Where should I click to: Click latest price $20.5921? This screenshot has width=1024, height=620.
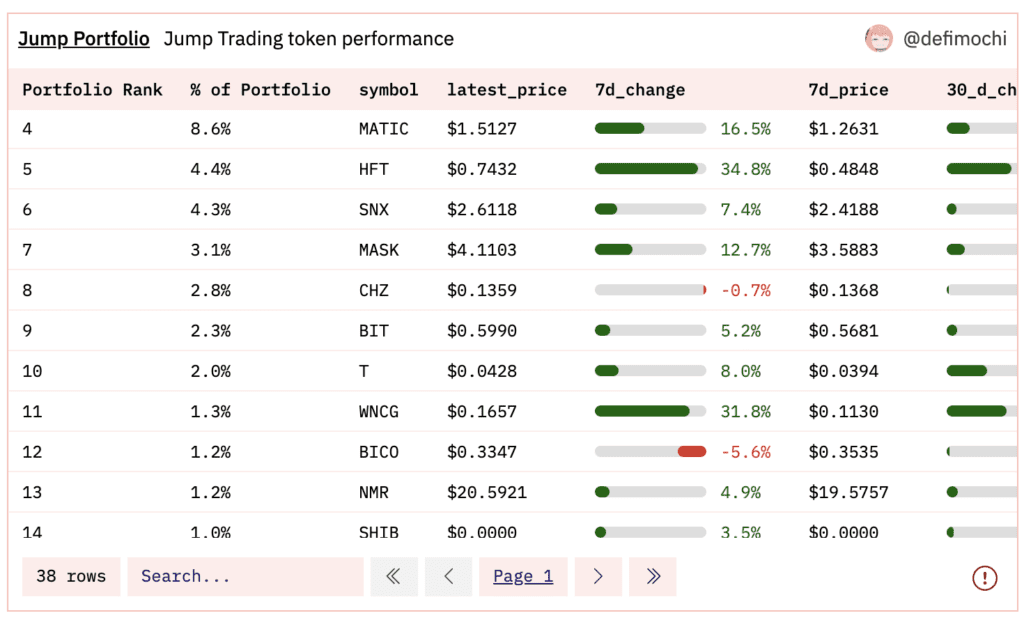pyautogui.click(x=487, y=492)
